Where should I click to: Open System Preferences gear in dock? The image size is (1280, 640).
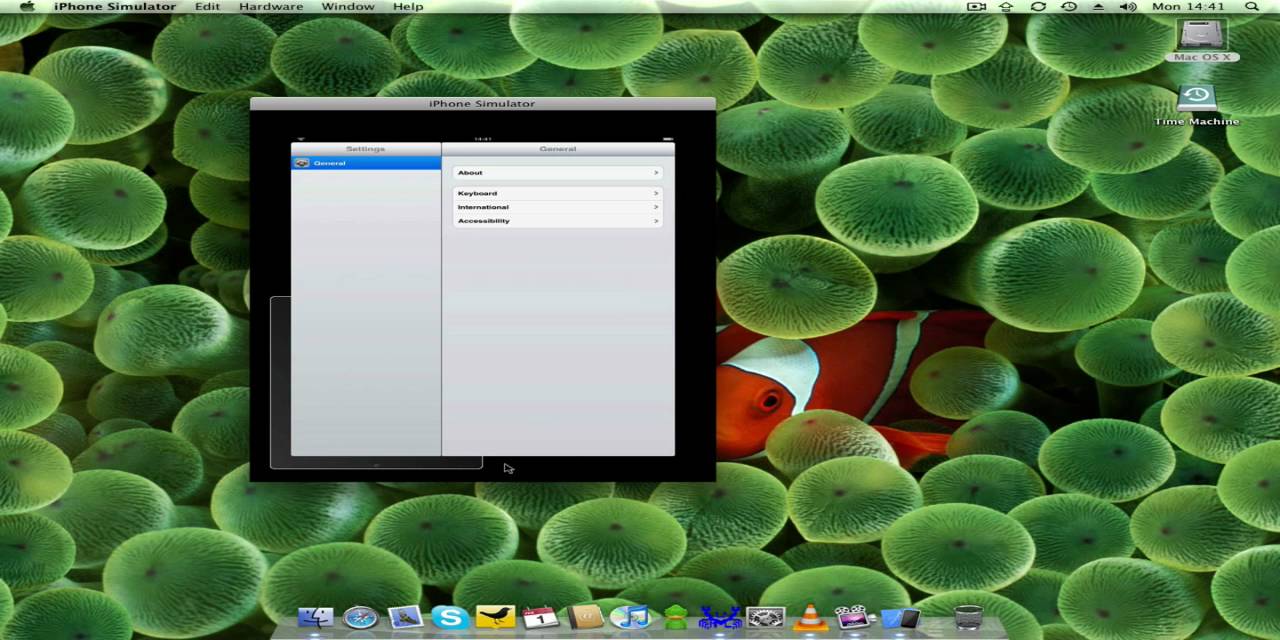click(766, 617)
